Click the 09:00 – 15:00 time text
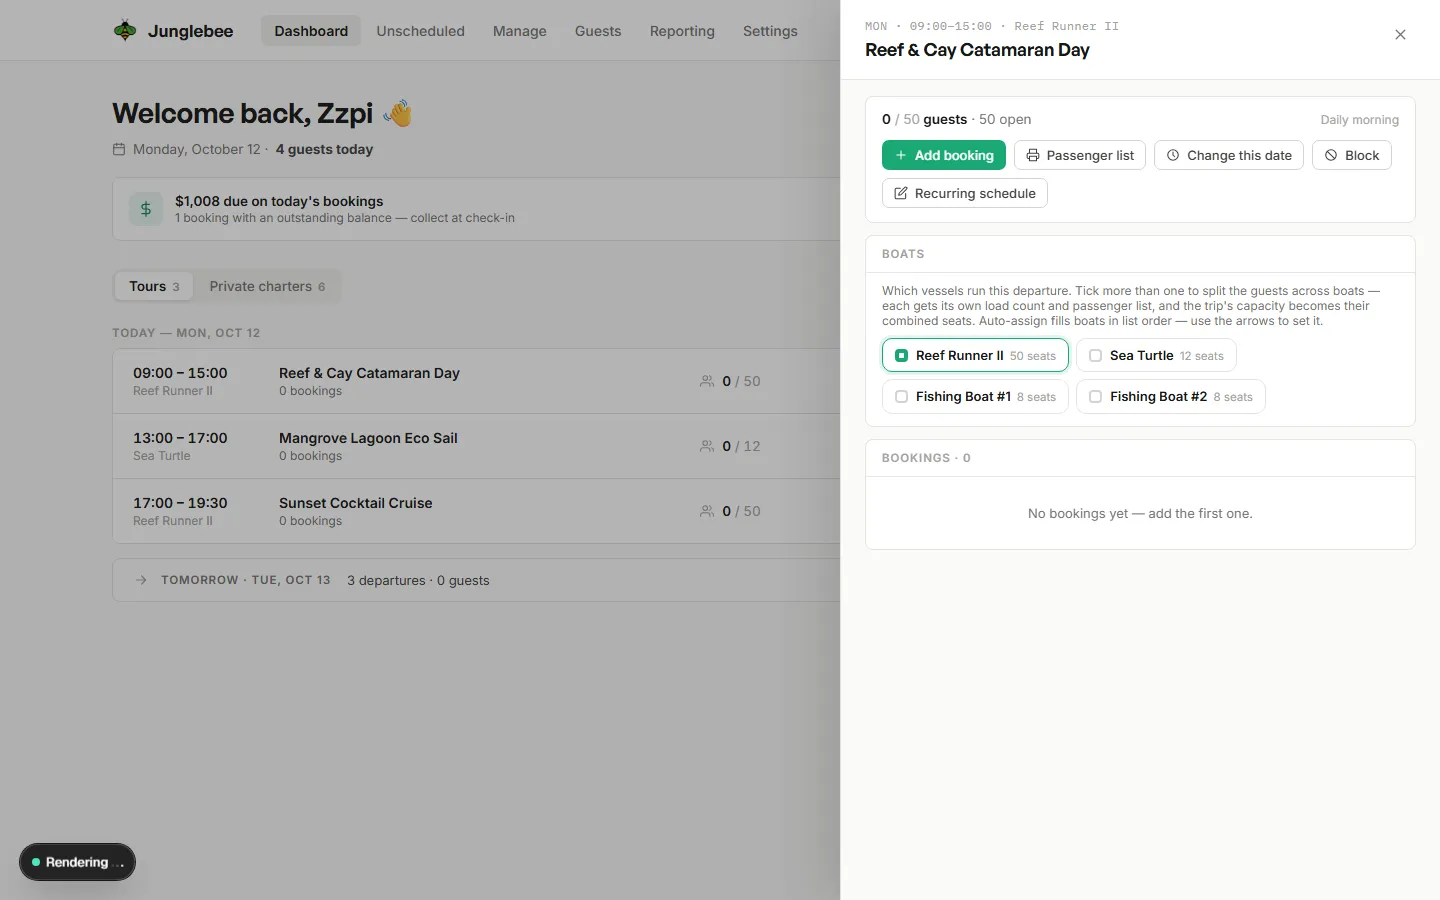 (x=180, y=373)
